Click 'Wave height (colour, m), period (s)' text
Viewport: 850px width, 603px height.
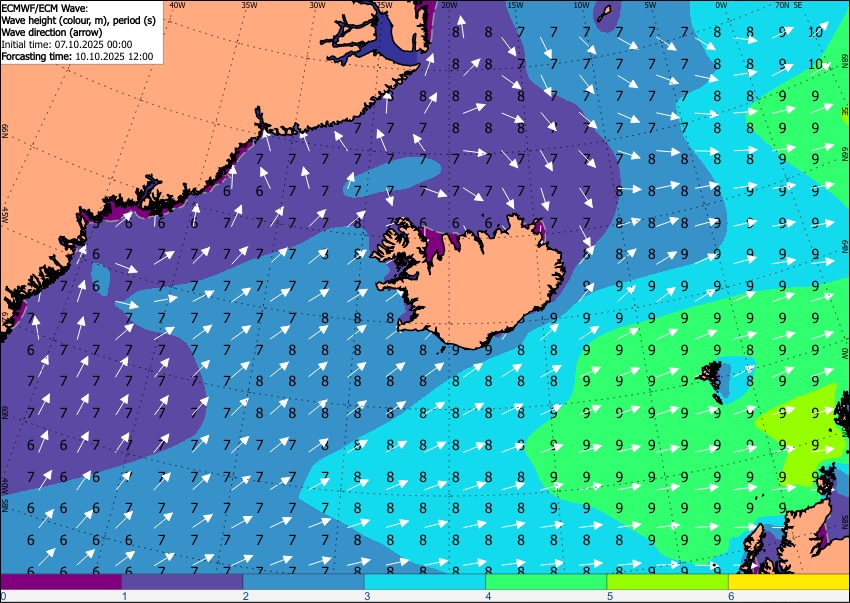pos(79,20)
